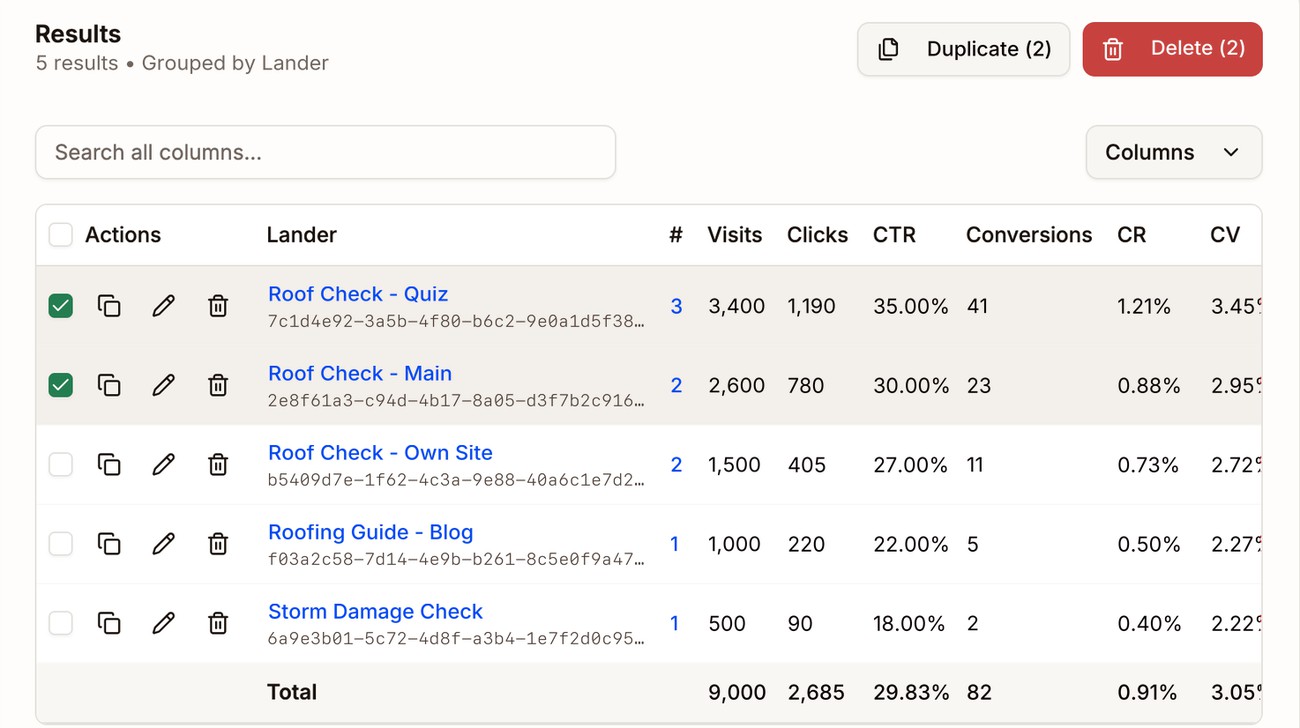Click the CTR column header
Screen dimensions: 1300x728
894,235
